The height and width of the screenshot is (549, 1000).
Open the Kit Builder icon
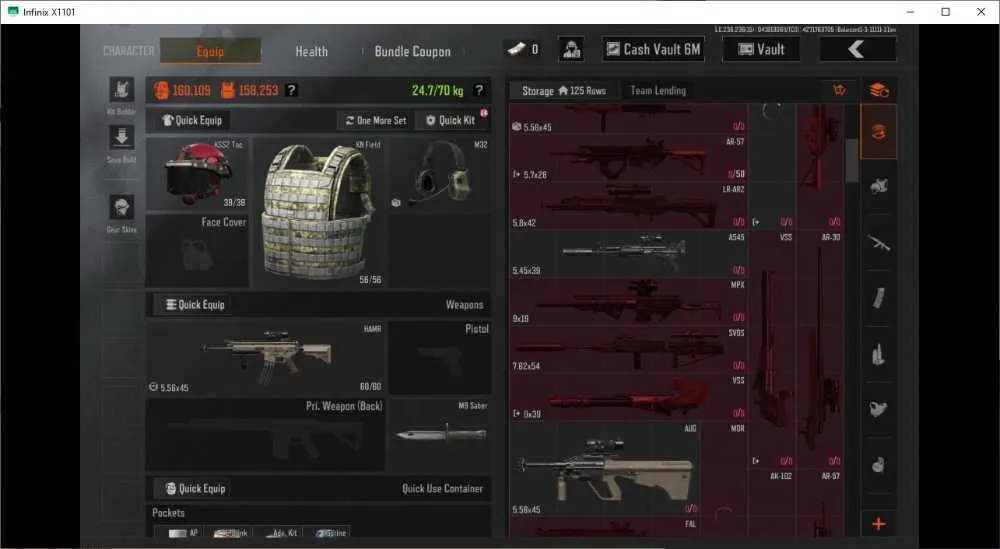[121, 90]
